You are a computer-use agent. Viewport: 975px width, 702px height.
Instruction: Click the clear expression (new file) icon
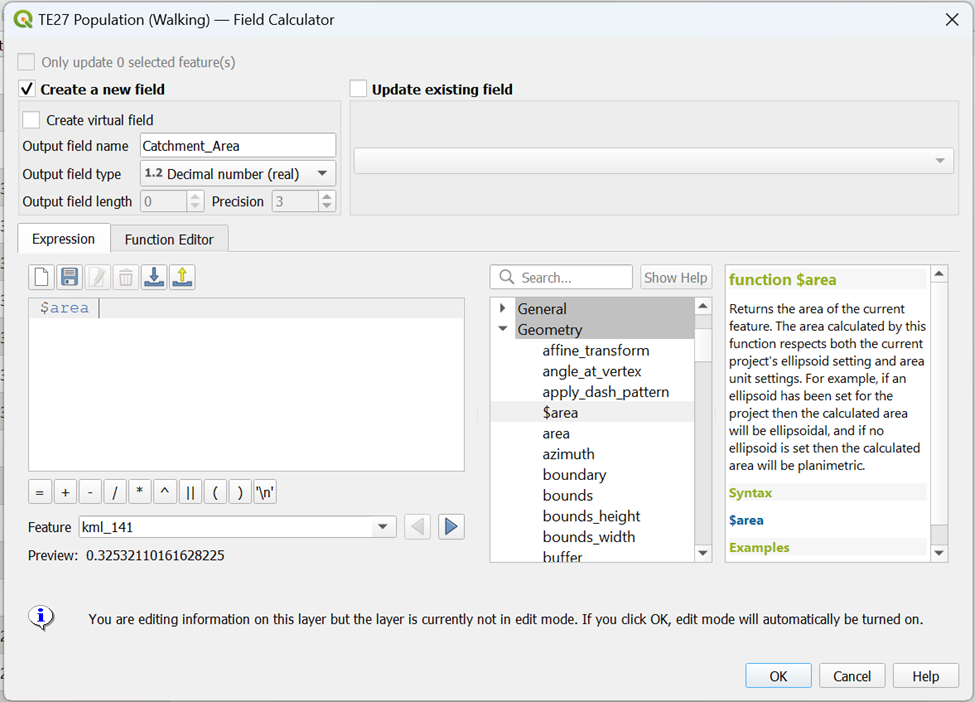point(41,277)
